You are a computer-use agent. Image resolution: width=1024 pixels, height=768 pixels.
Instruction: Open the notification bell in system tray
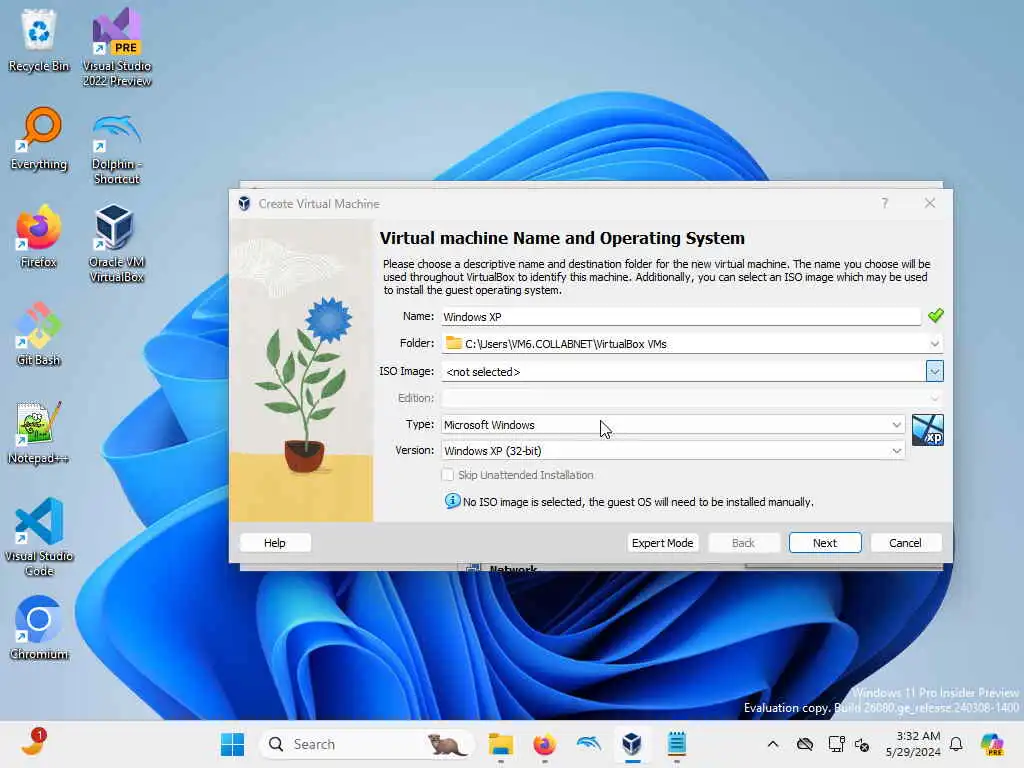tap(956, 744)
